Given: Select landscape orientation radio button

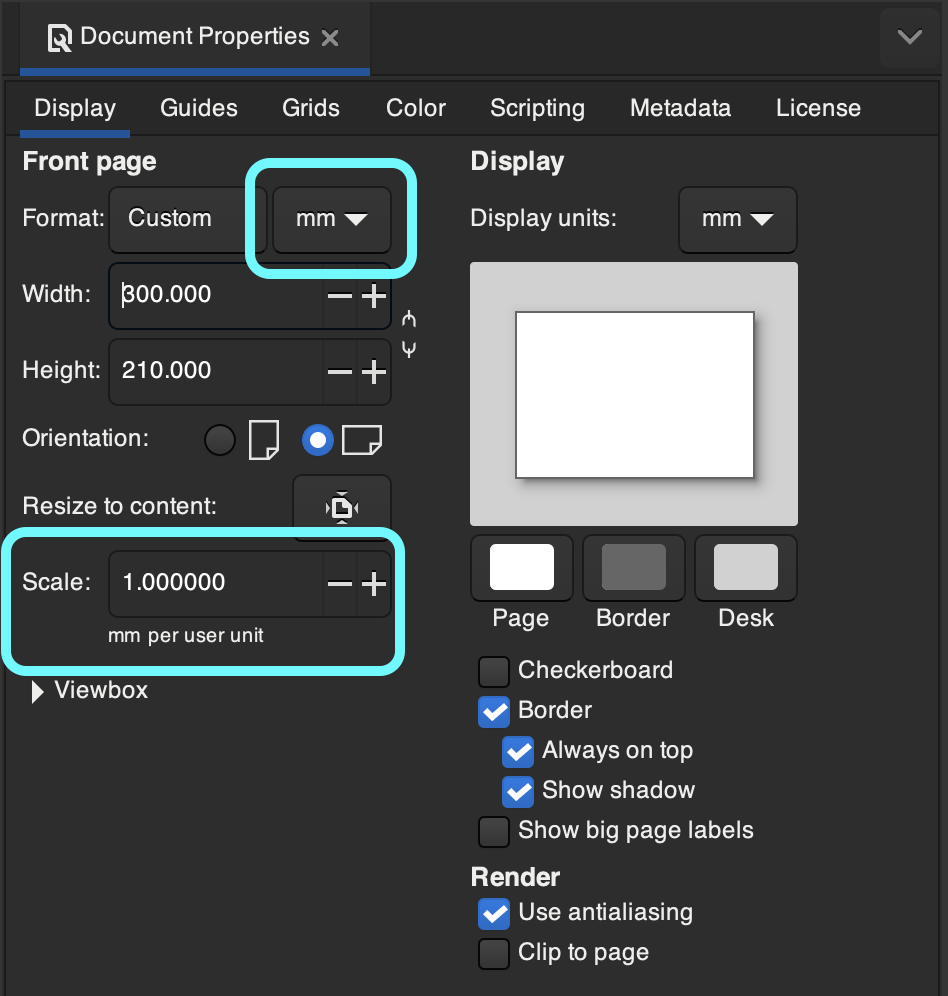Looking at the screenshot, I should pyautogui.click(x=318, y=440).
